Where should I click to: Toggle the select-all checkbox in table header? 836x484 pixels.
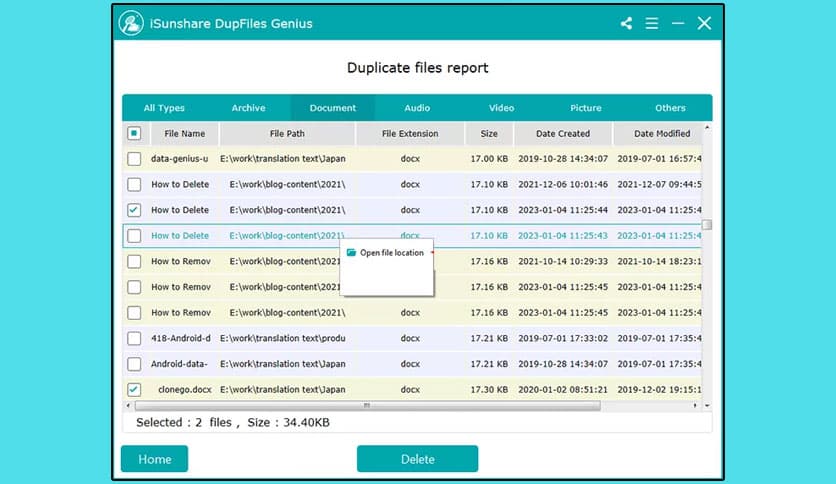(x=134, y=133)
